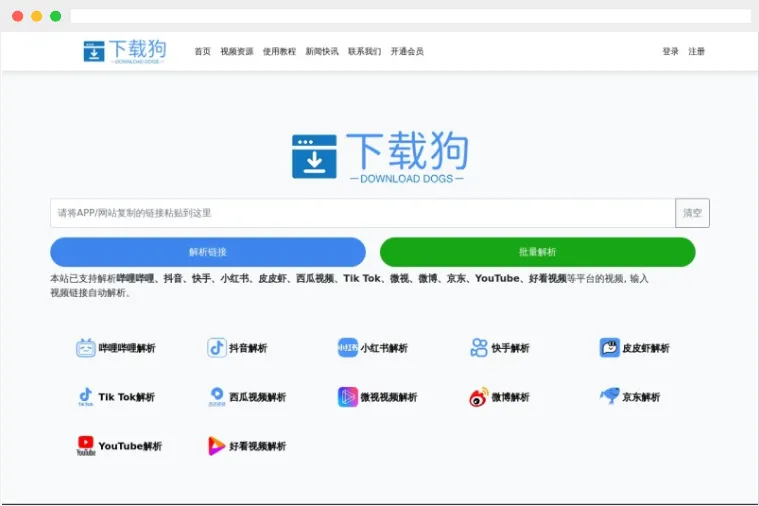Click the 下载狗 logo in header

click(124, 51)
